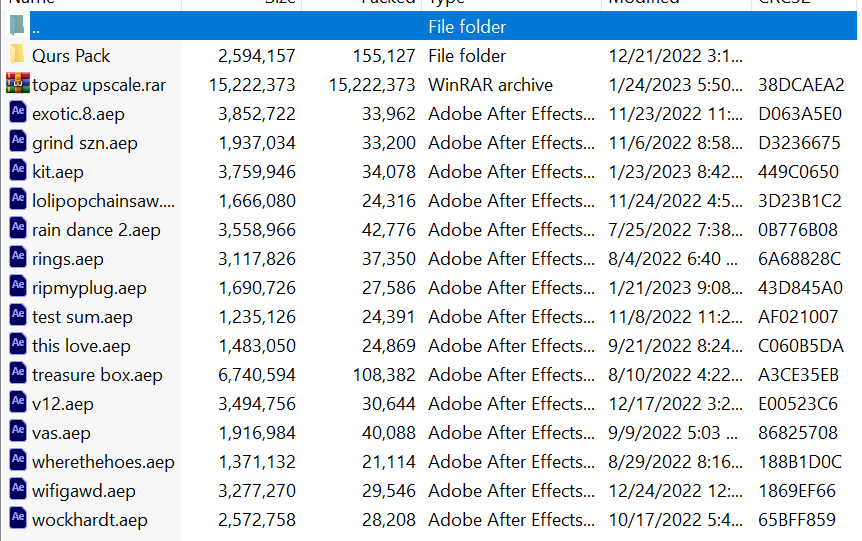Select the Qurs Pack folder icon
862x541 pixels.
(x=17, y=55)
